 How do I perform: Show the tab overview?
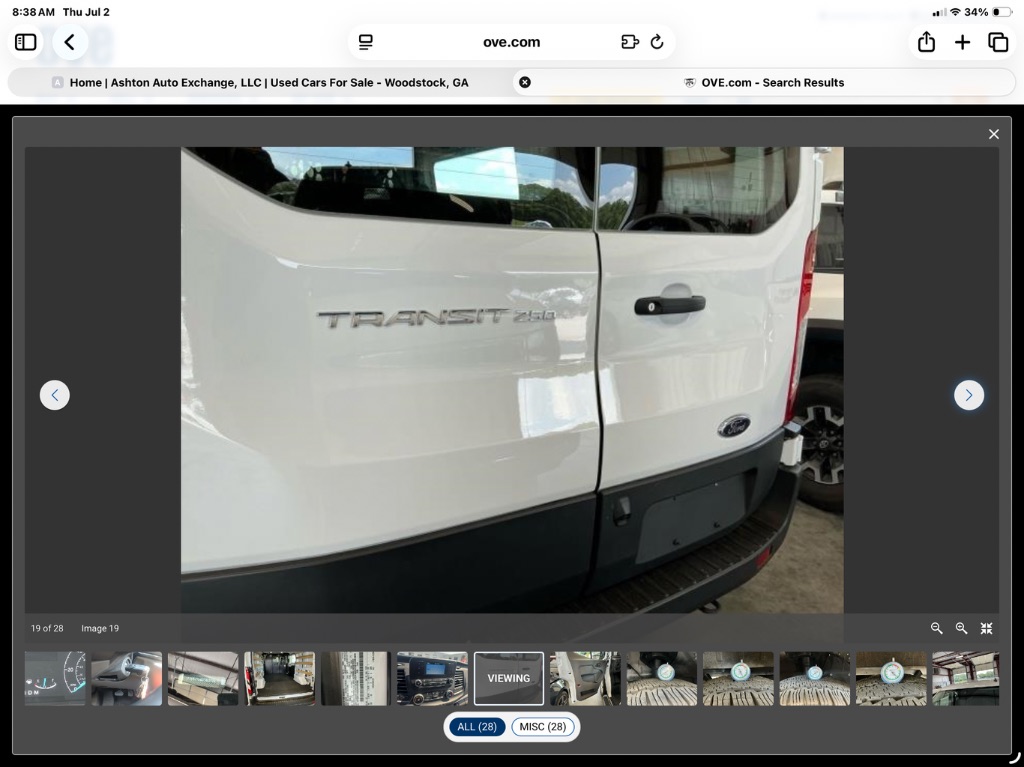click(x=998, y=42)
